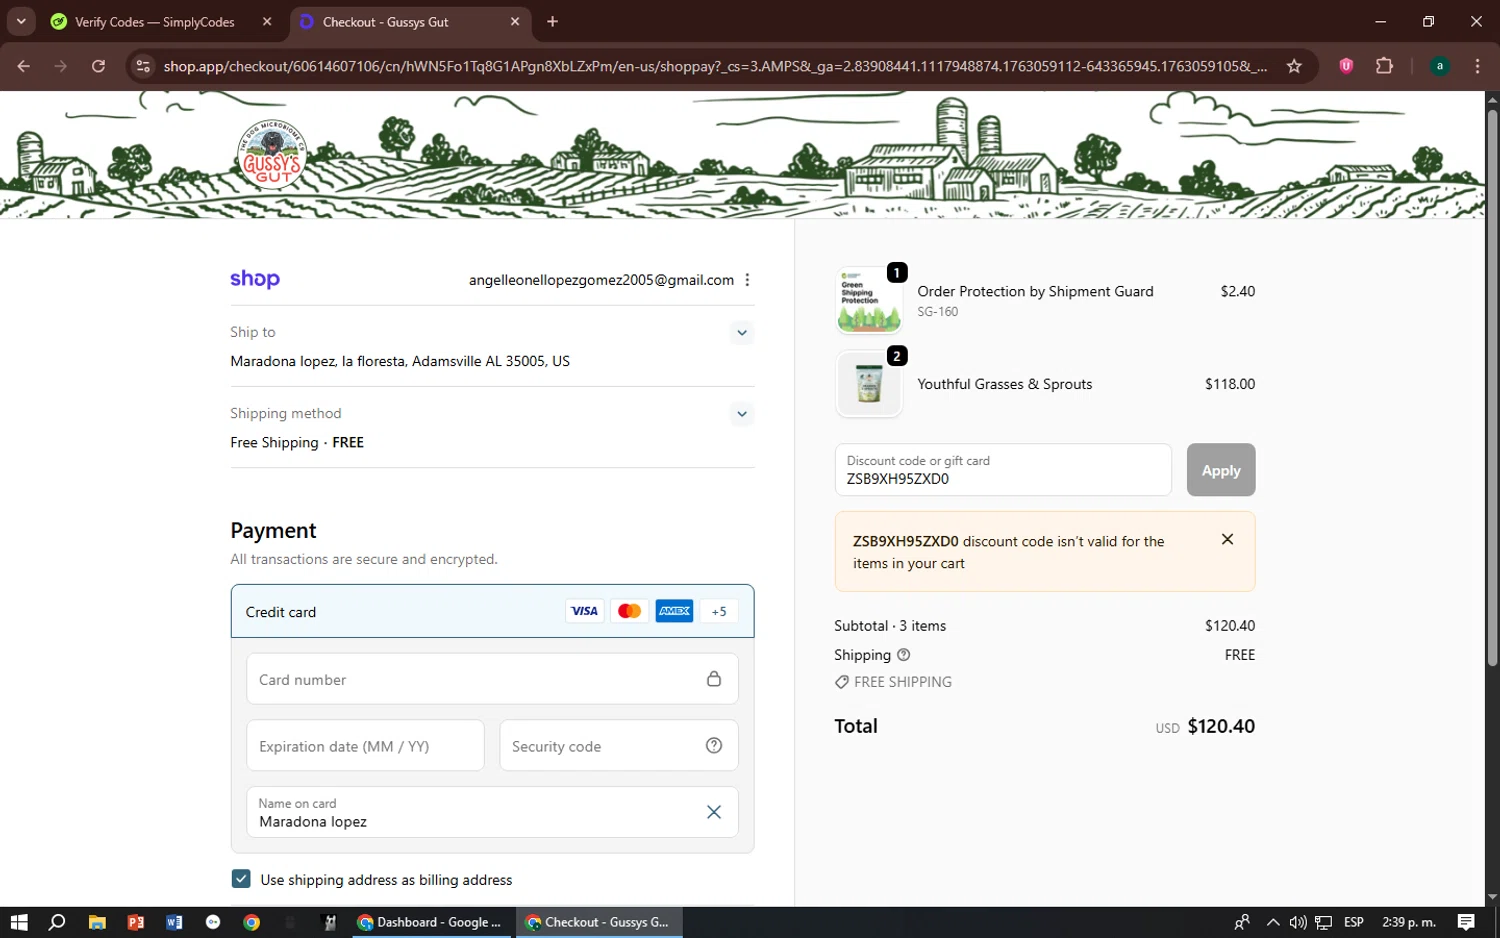View site information icon in address bar
This screenshot has height=938, width=1500.
[x=143, y=66]
